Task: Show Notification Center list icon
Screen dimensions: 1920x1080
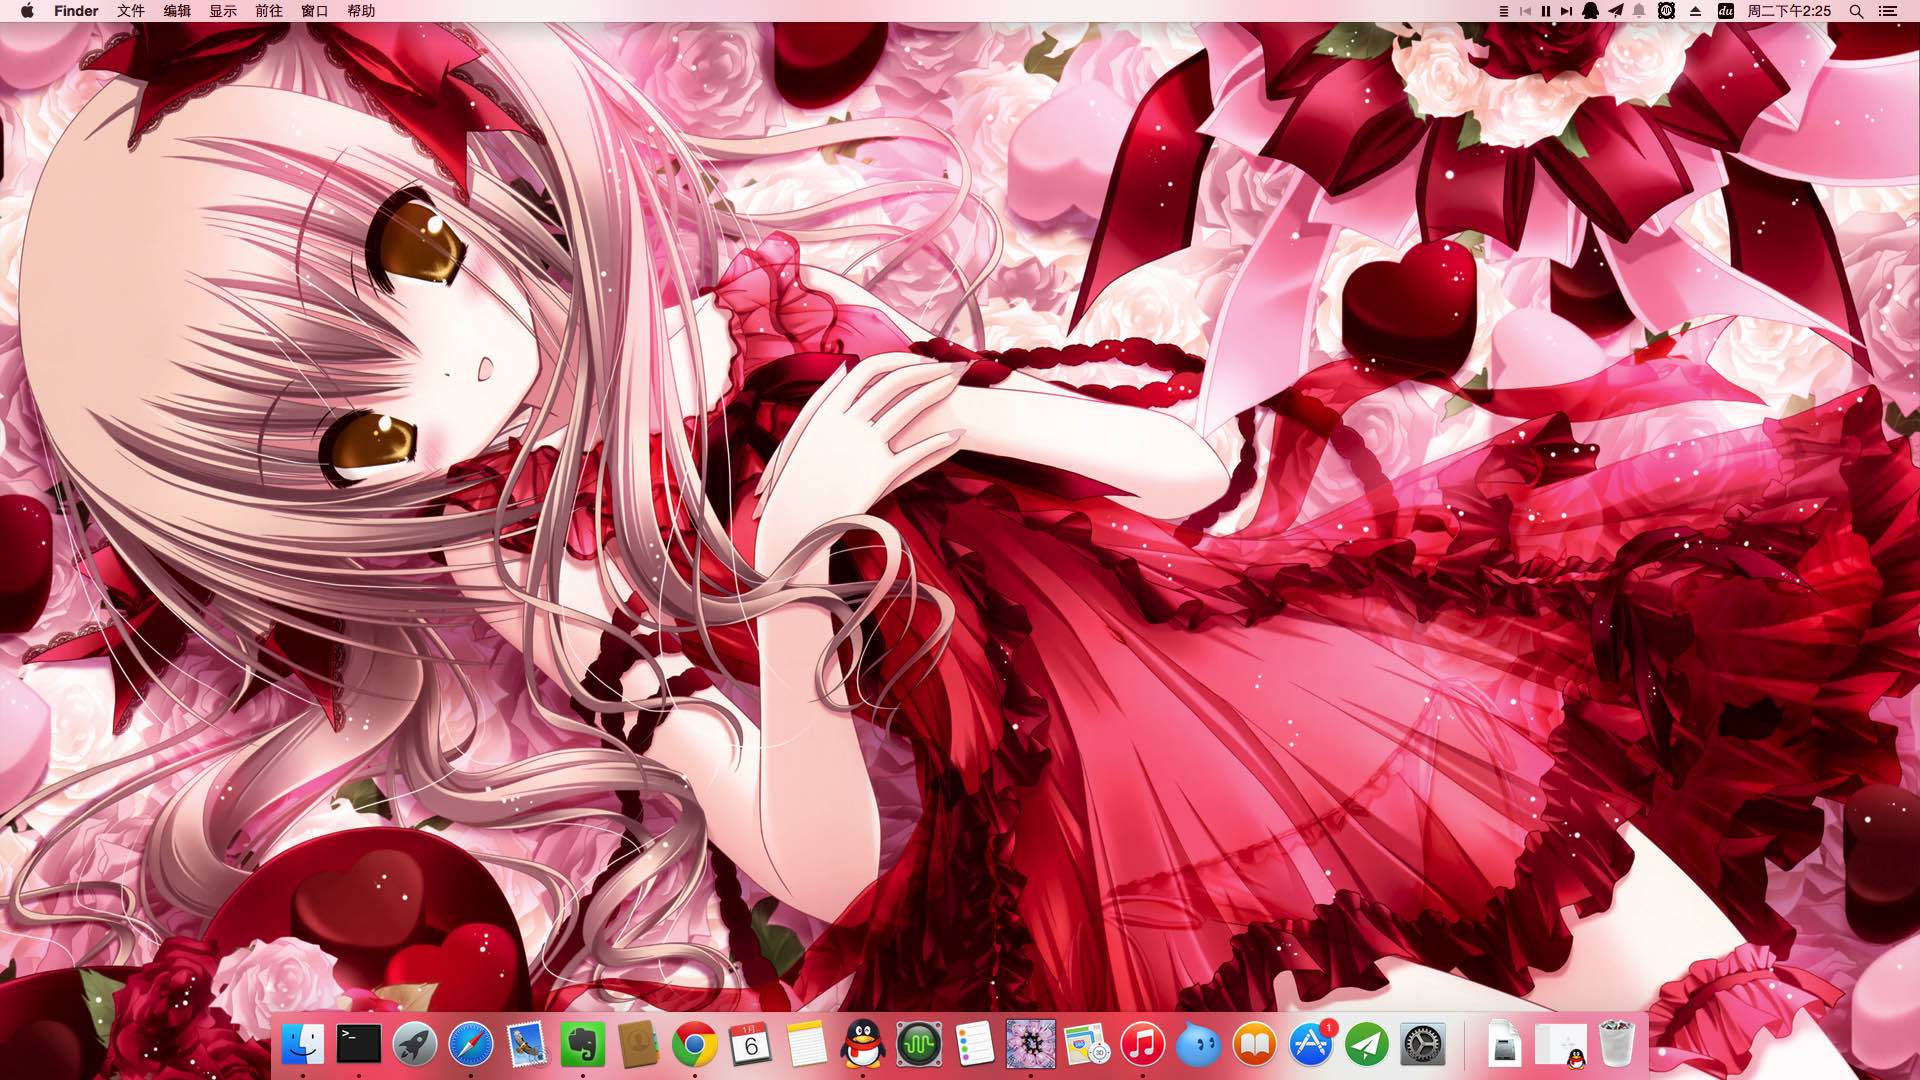Action: 1888,11
